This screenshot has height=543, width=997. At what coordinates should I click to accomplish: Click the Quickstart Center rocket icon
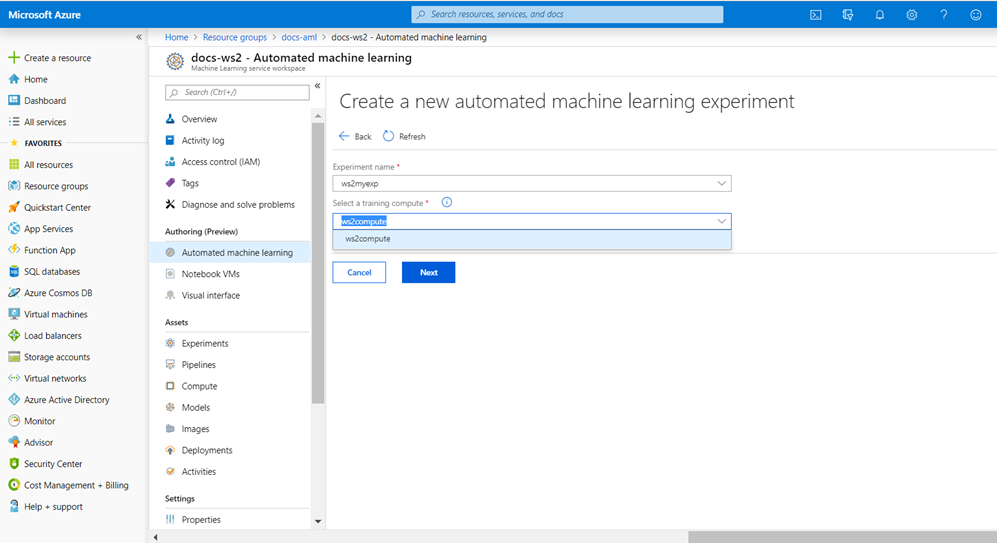[x=14, y=207]
